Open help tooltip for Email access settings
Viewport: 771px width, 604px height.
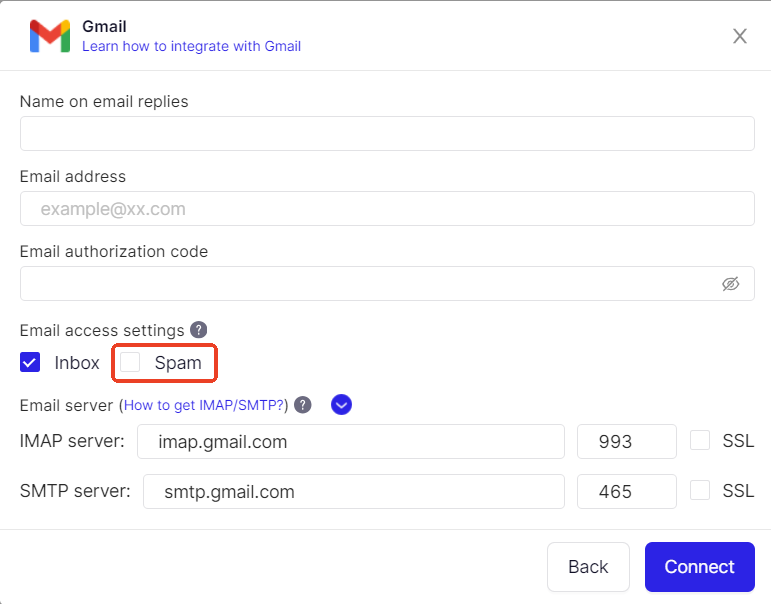(199, 330)
